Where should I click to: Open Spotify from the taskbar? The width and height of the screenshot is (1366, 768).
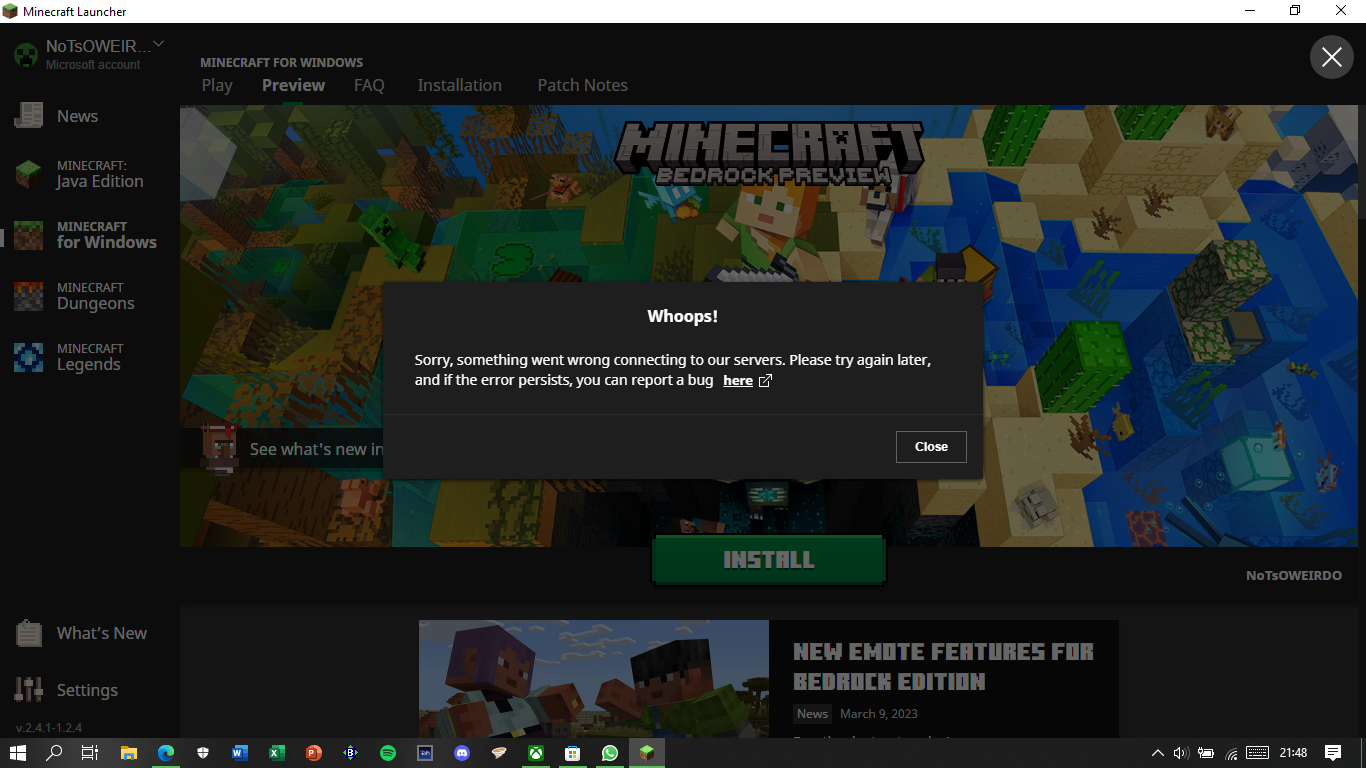(388, 753)
